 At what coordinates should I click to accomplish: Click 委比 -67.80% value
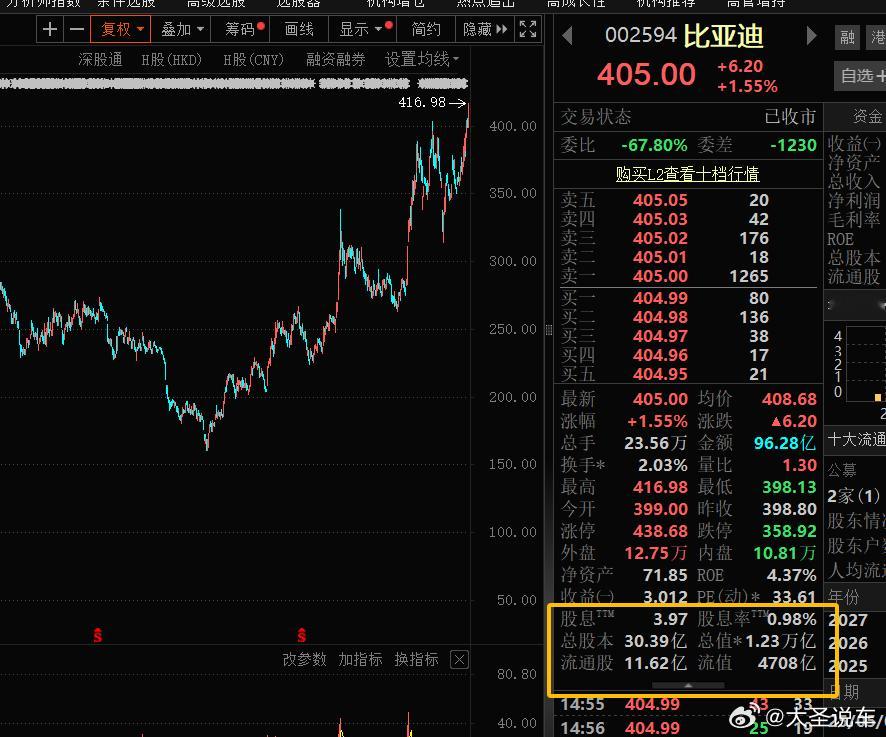pyautogui.click(x=654, y=145)
